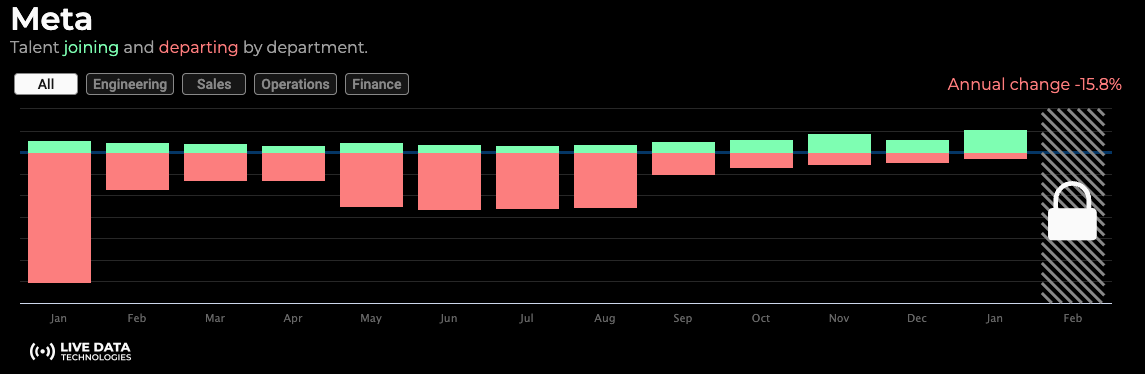Switch to the Operations filter
1145x374 pixels.
pos(295,84)
